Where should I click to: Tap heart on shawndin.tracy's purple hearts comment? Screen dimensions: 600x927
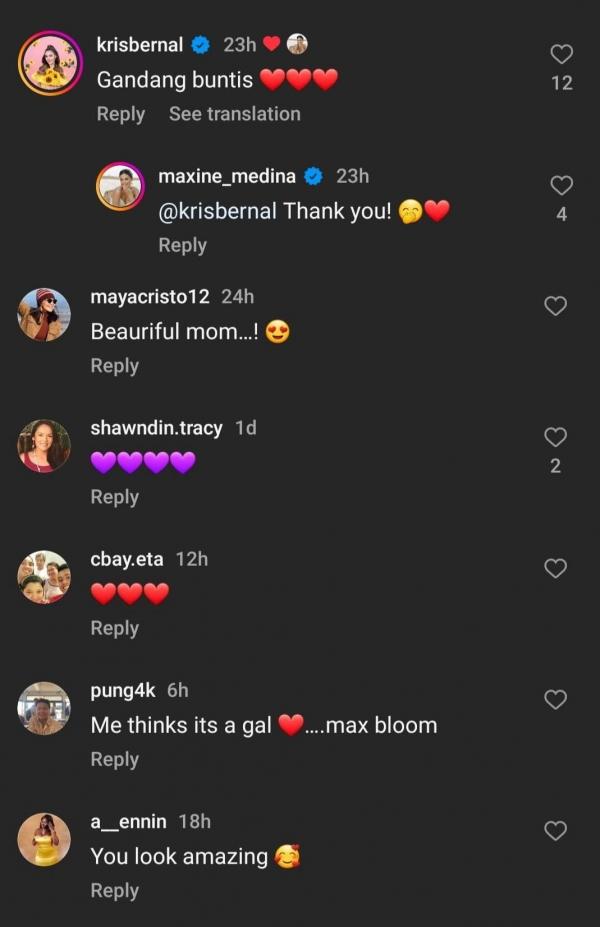coord(555,437)
